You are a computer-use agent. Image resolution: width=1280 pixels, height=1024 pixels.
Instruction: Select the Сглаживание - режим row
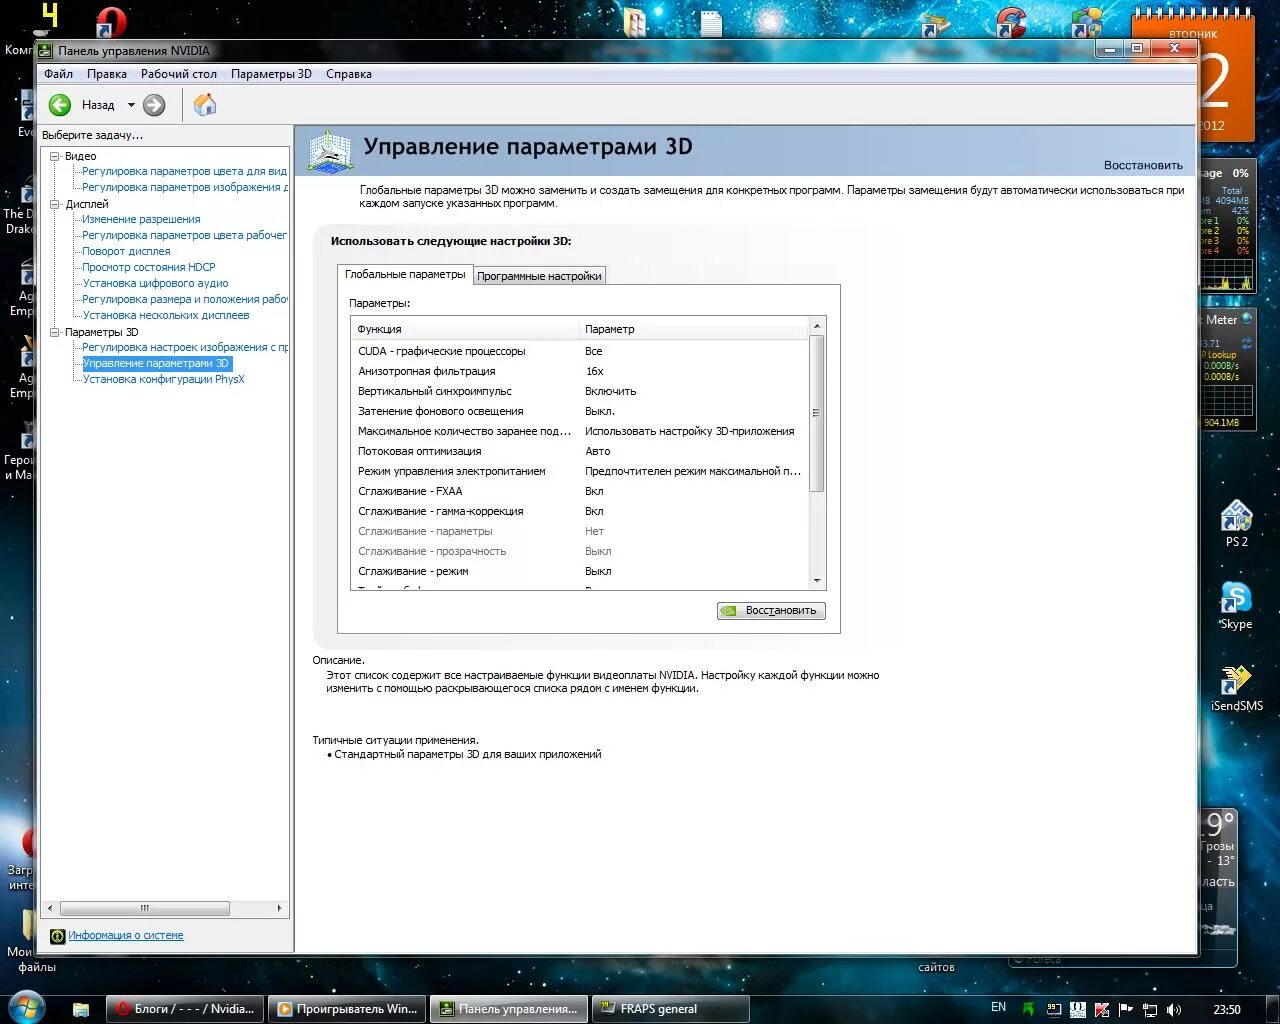[x=579, y=571]
